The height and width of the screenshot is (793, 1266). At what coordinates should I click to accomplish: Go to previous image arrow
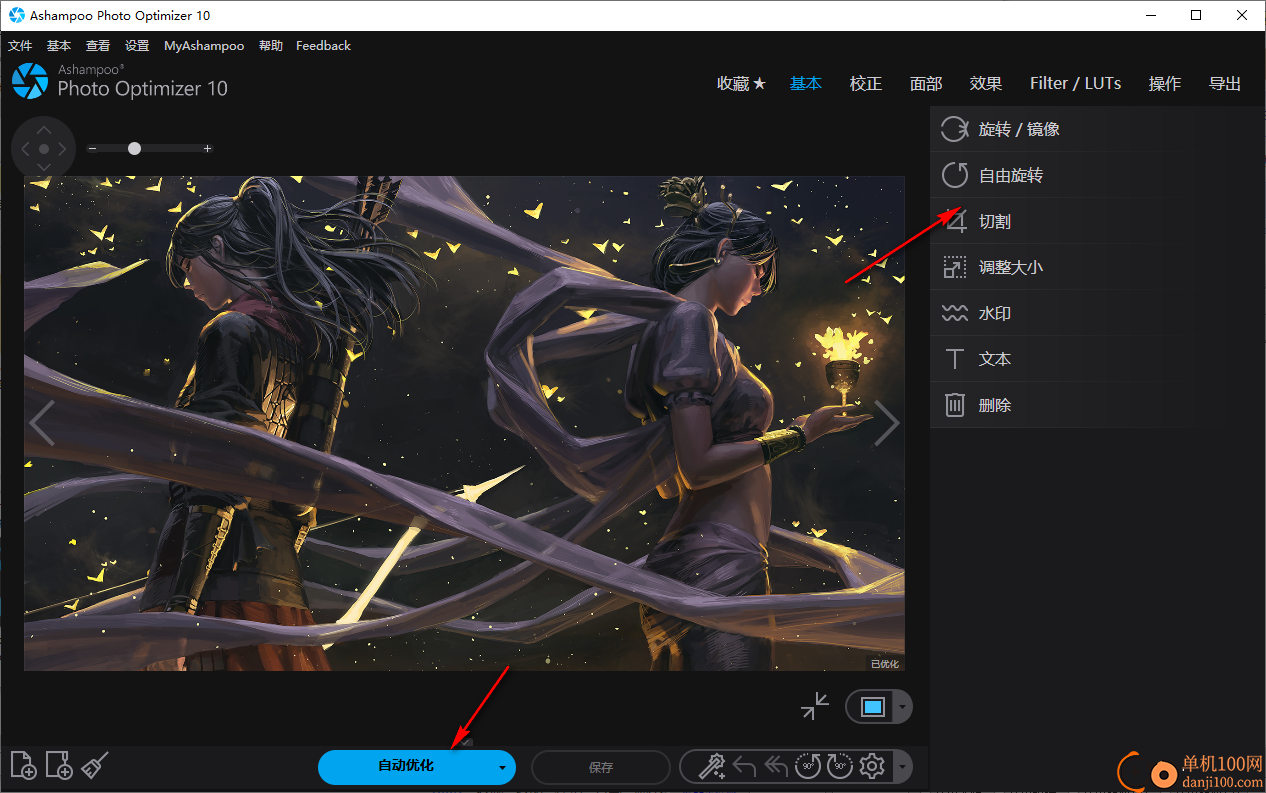tap(42, 422)
